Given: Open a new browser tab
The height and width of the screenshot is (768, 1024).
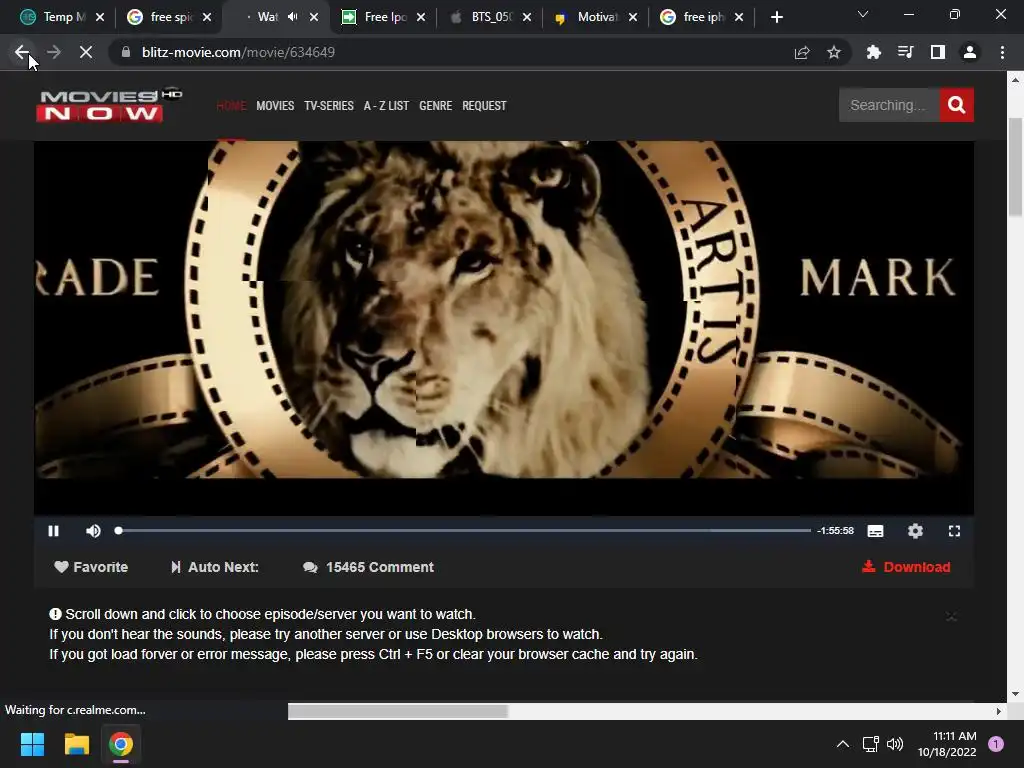Looking at the screenshot, I should (776, 18).
